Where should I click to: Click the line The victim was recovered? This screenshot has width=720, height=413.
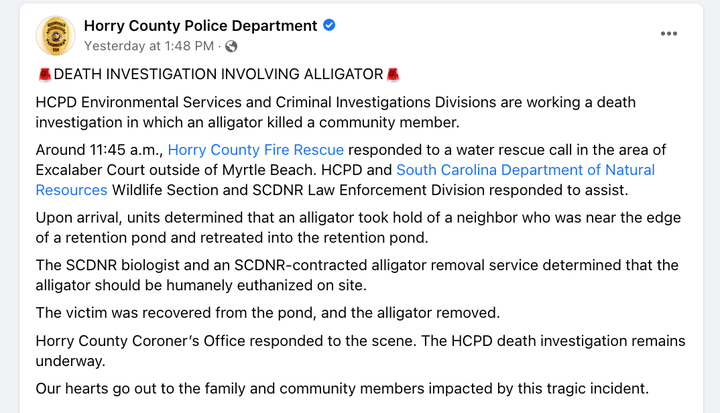pyautogui.click(x=268, y=313)
